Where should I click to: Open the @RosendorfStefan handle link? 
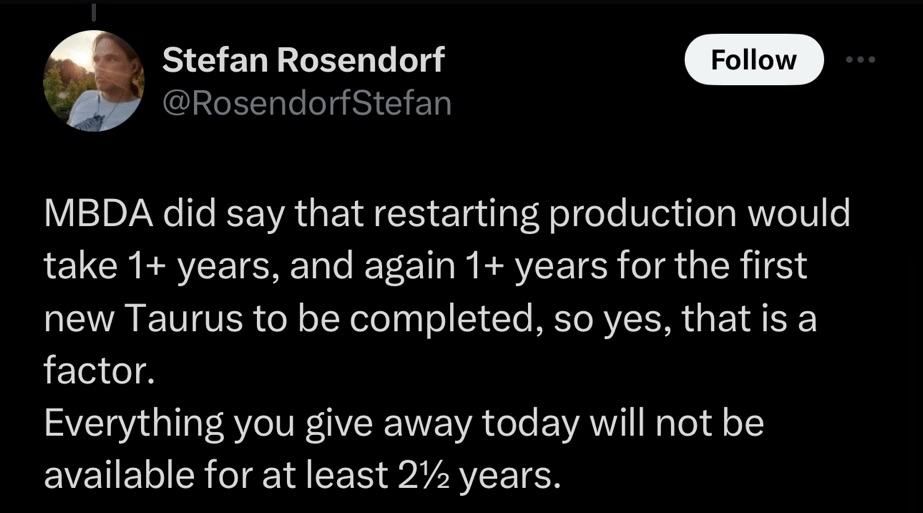tap(306, 102)
